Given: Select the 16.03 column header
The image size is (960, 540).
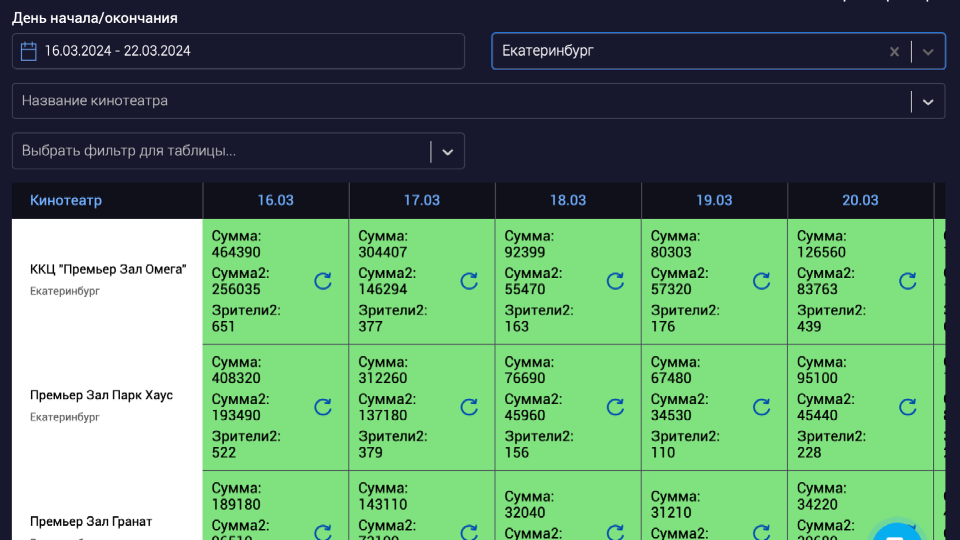Looking at the screenshot, I should click(276, 200).
